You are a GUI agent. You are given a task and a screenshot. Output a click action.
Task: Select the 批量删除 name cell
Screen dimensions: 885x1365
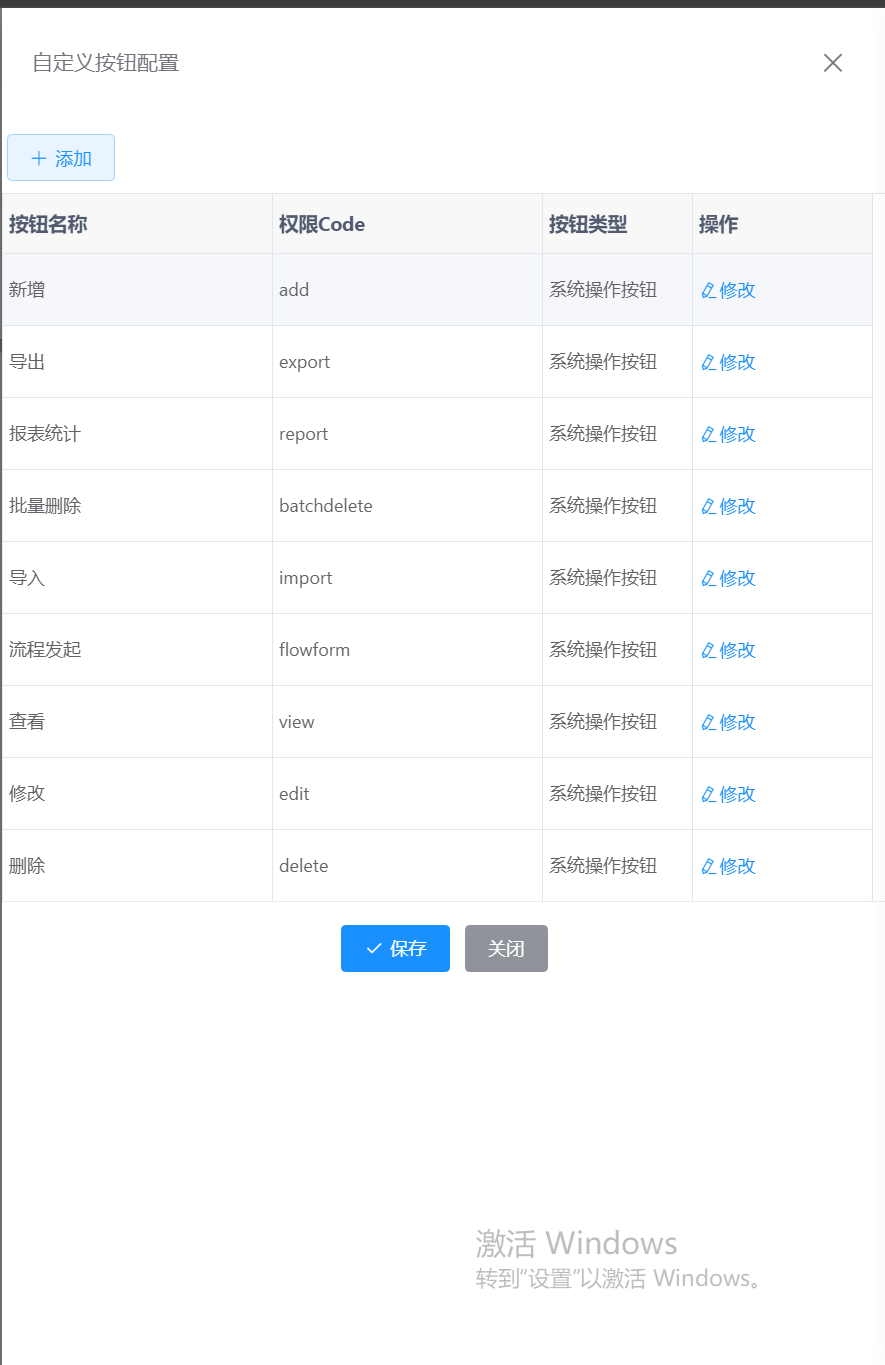[x=45, y=506]
